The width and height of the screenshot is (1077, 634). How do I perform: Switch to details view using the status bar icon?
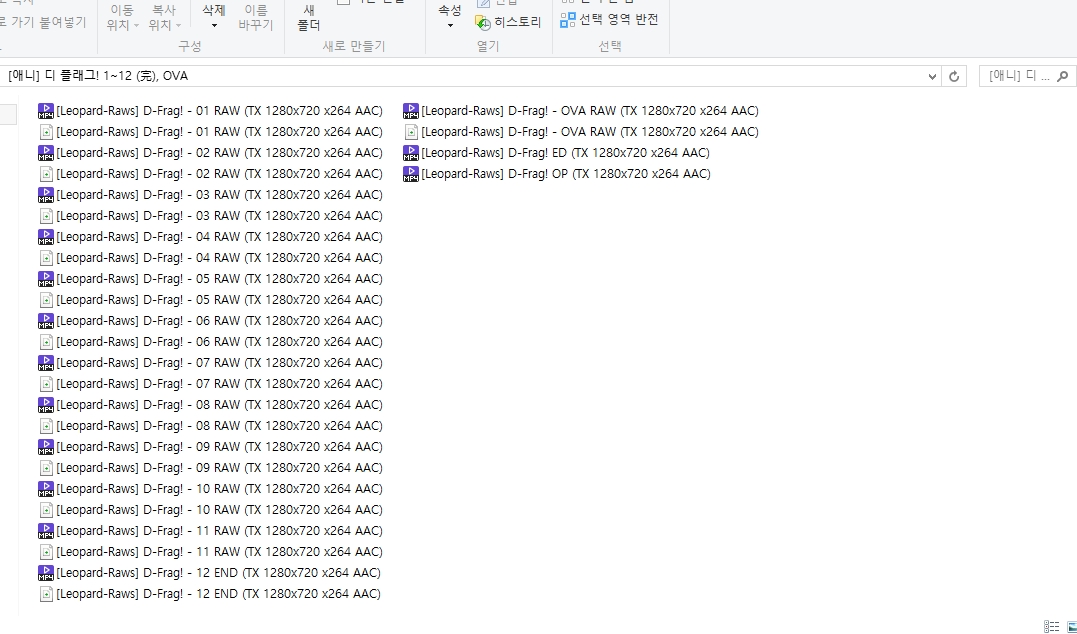1052,626
